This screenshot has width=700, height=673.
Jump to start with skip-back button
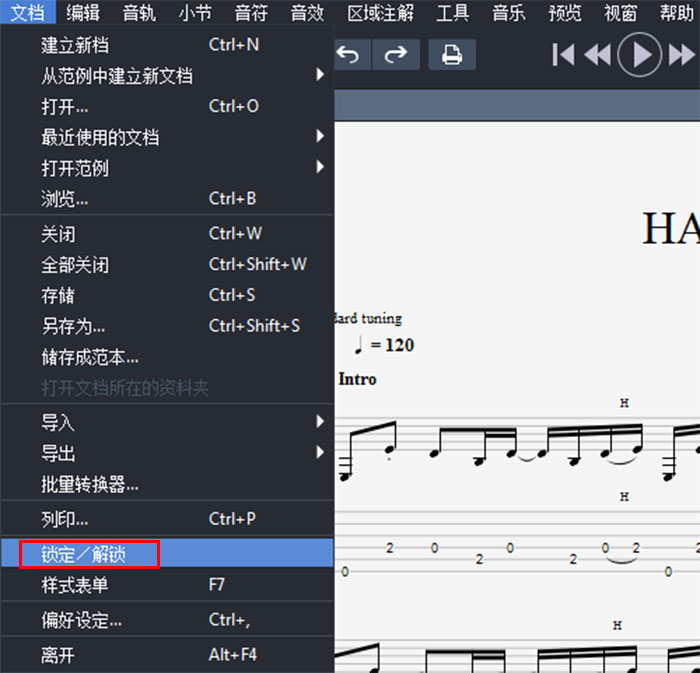[563, 55]
